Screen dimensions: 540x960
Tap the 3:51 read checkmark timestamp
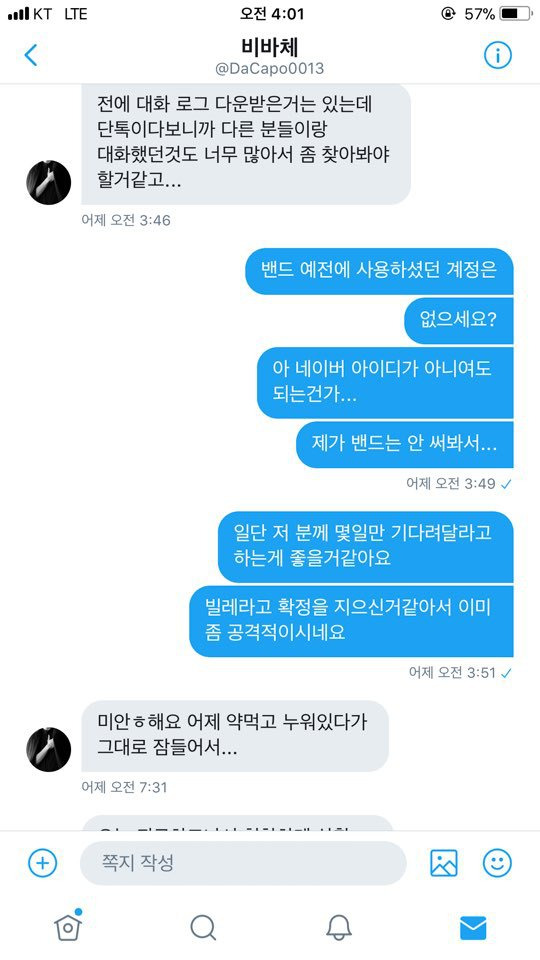460,672
